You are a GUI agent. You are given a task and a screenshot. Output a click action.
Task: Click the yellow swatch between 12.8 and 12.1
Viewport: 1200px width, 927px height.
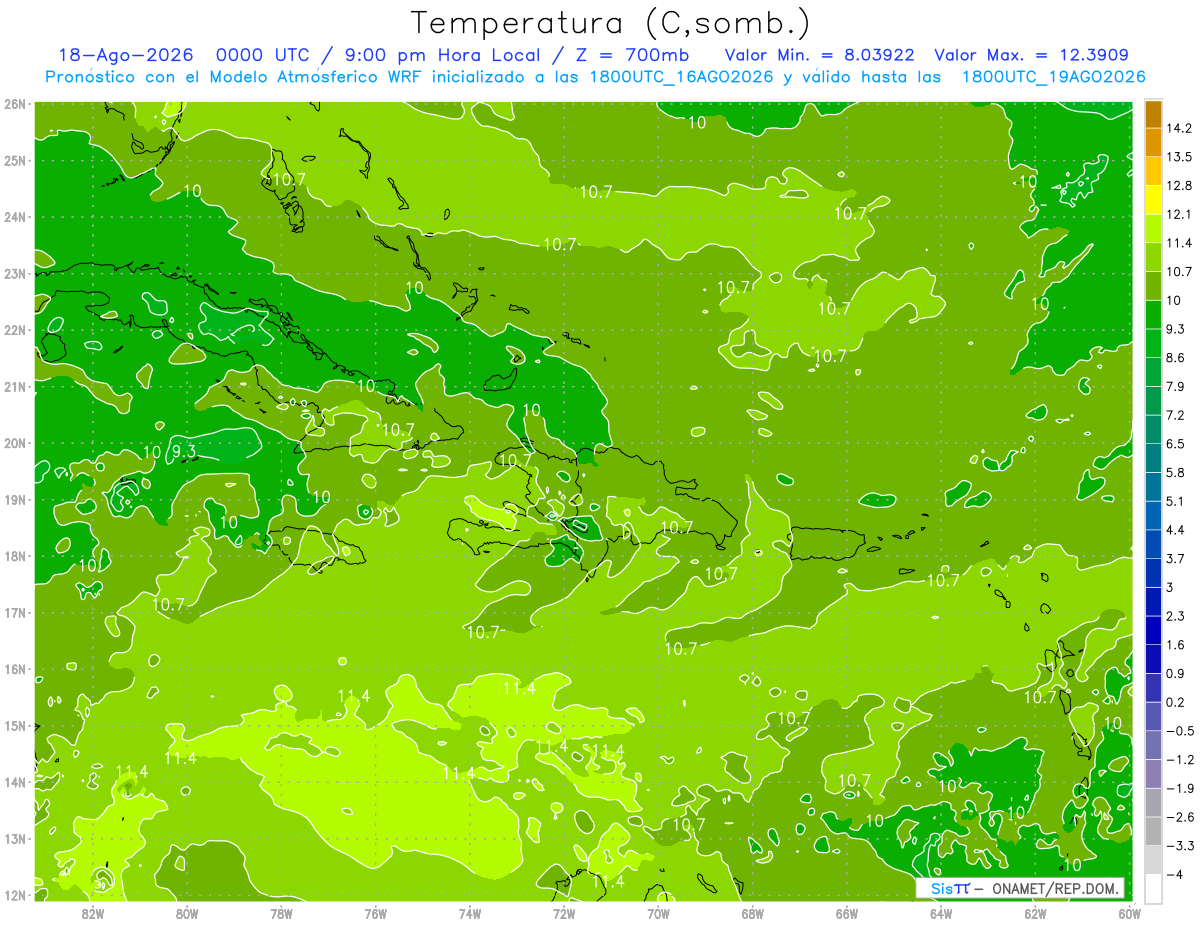(x=1153, y=199)
